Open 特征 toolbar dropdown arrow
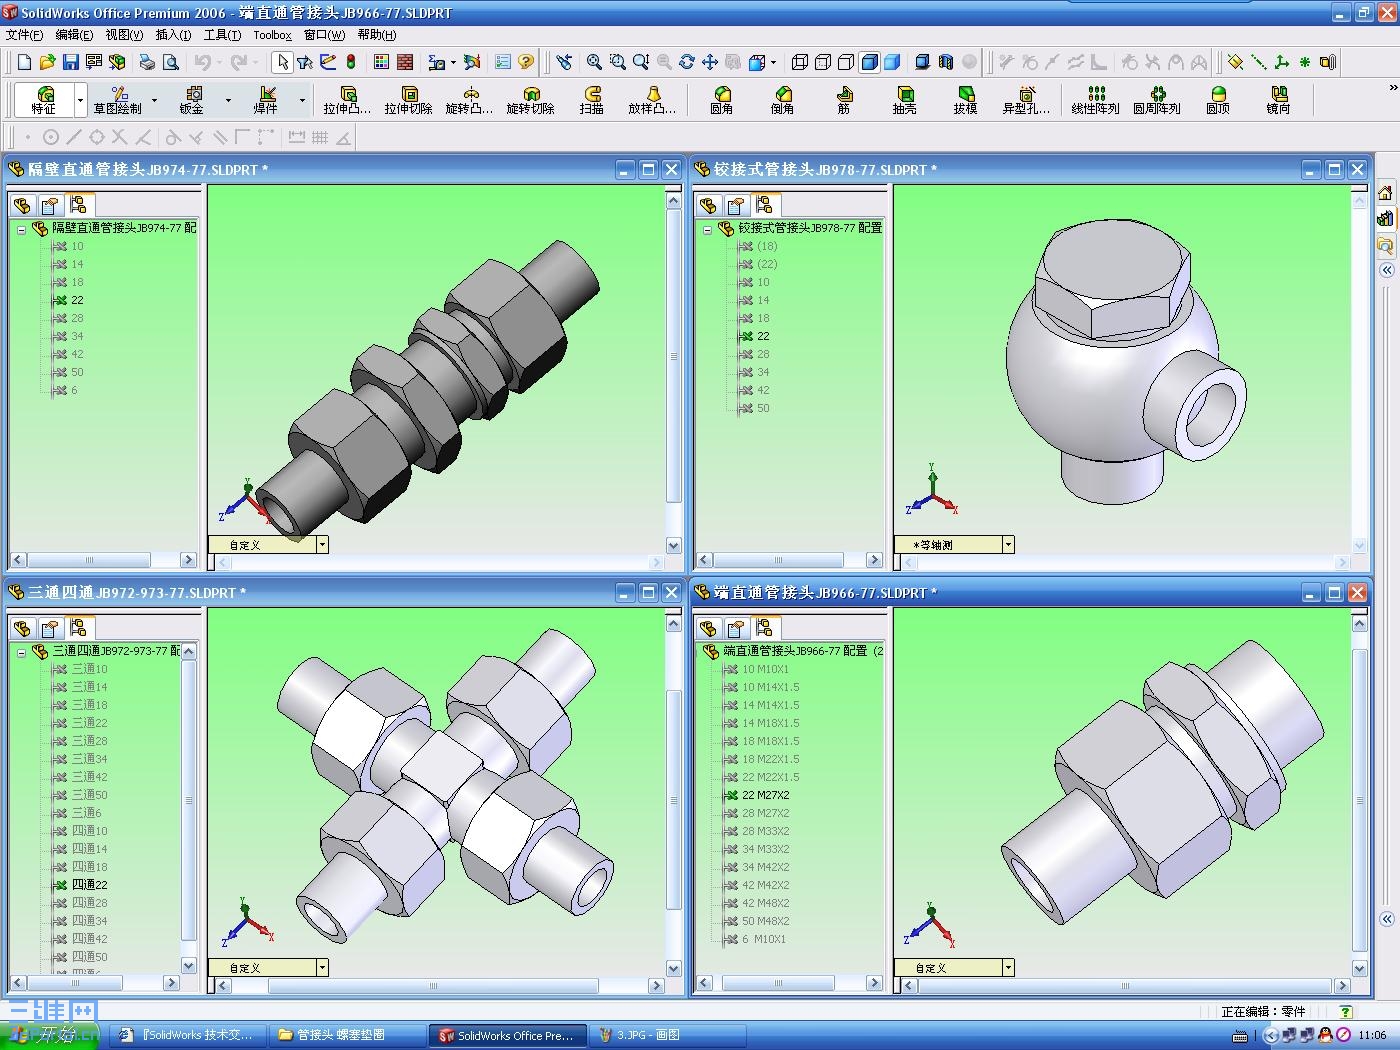The image size is (1400, 1050). pos(80,100)
